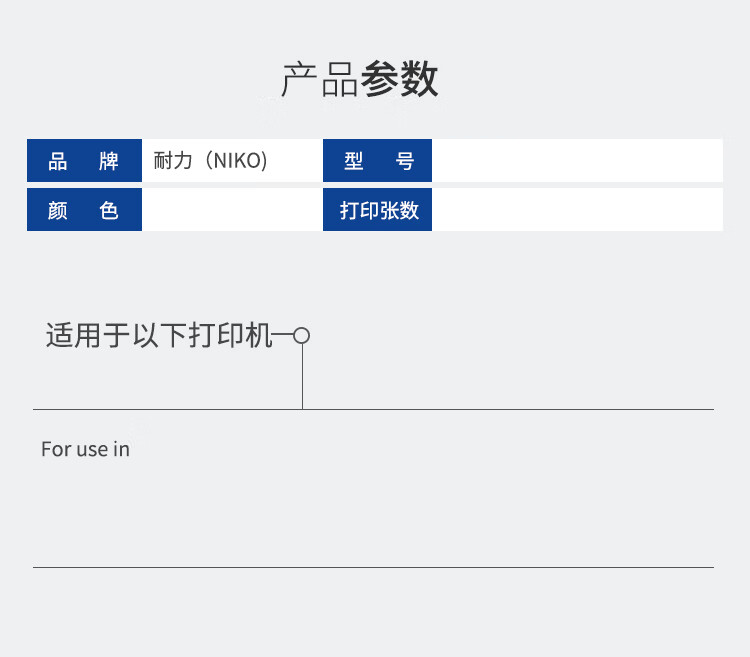Click the NIKO text in parentheses

point(240,161)
